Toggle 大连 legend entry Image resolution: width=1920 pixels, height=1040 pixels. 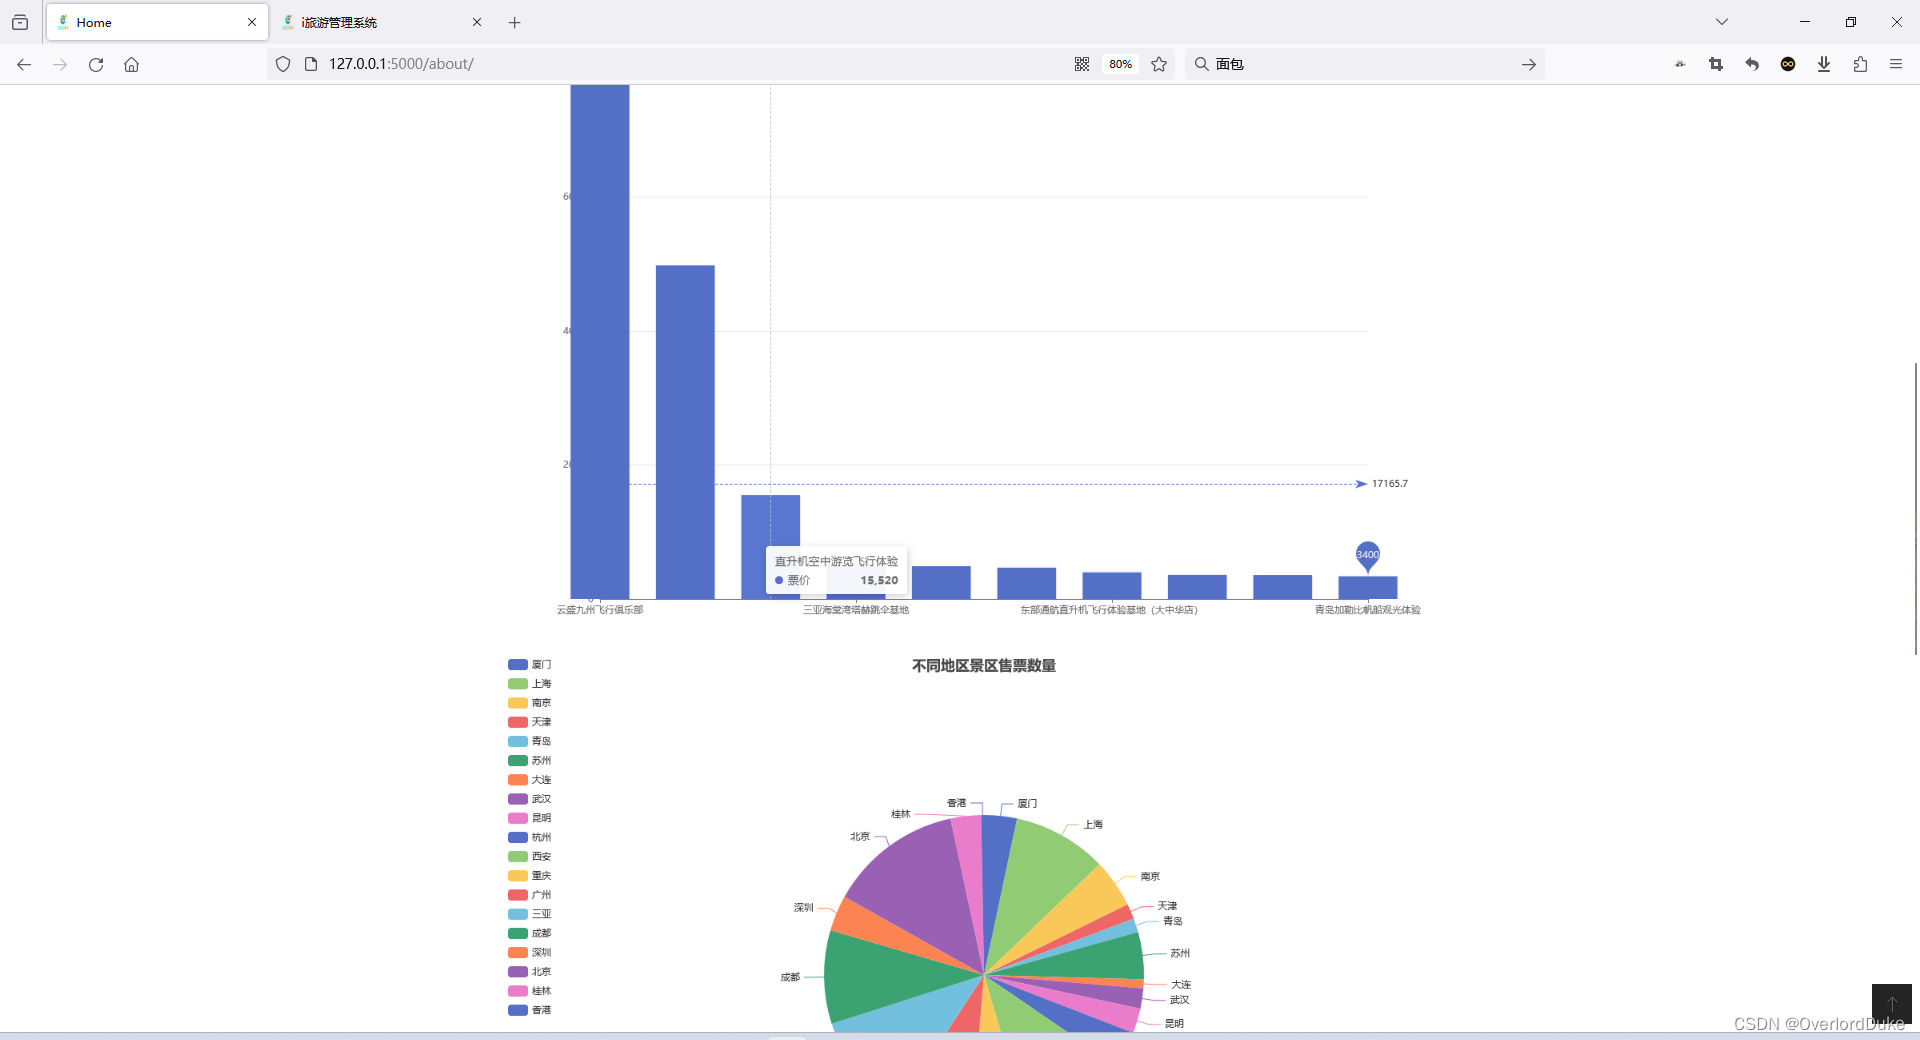point(529,780)
